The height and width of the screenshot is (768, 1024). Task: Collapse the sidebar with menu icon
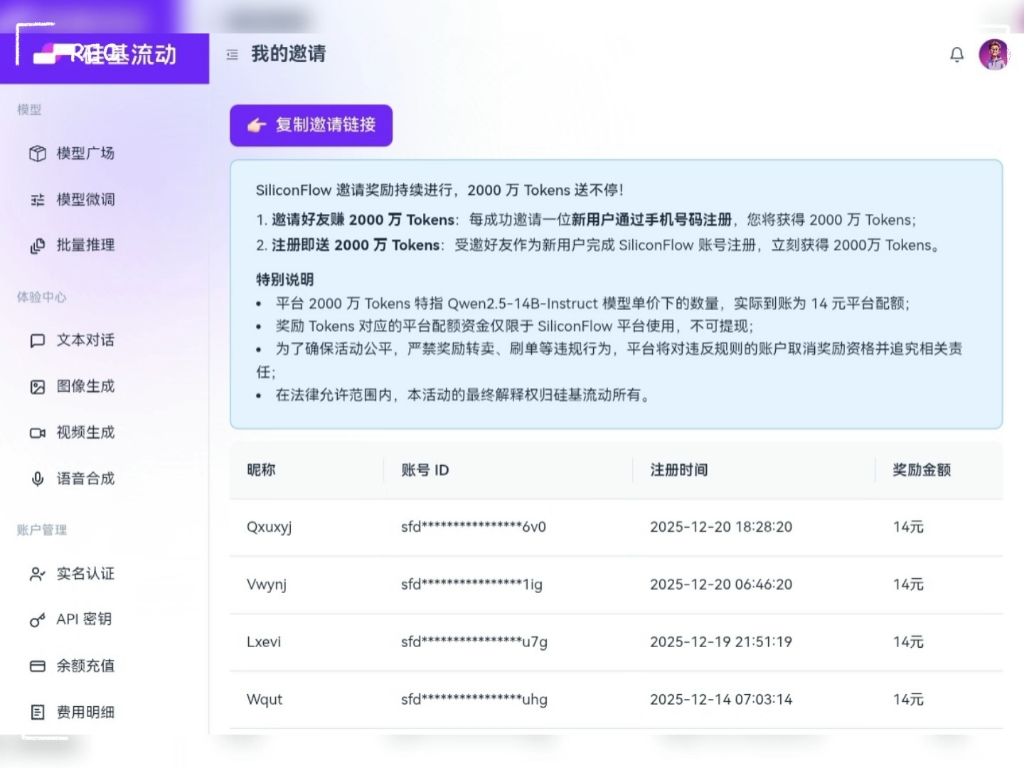[x=232, y=54]
